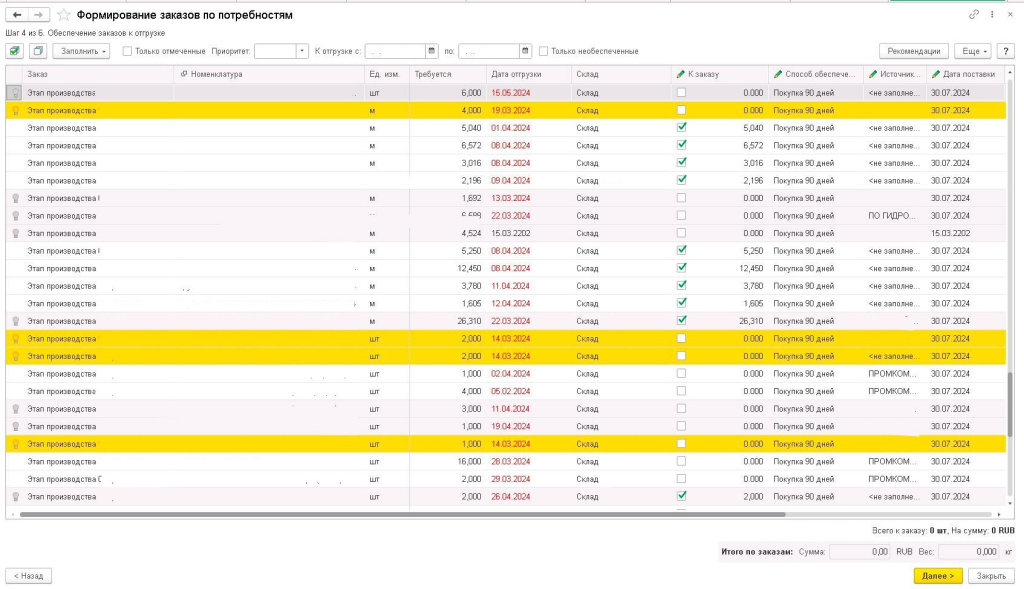Click lightbulb icon in the 6,000 шт row
This screenshot has width=1024, height=589.
16,93
